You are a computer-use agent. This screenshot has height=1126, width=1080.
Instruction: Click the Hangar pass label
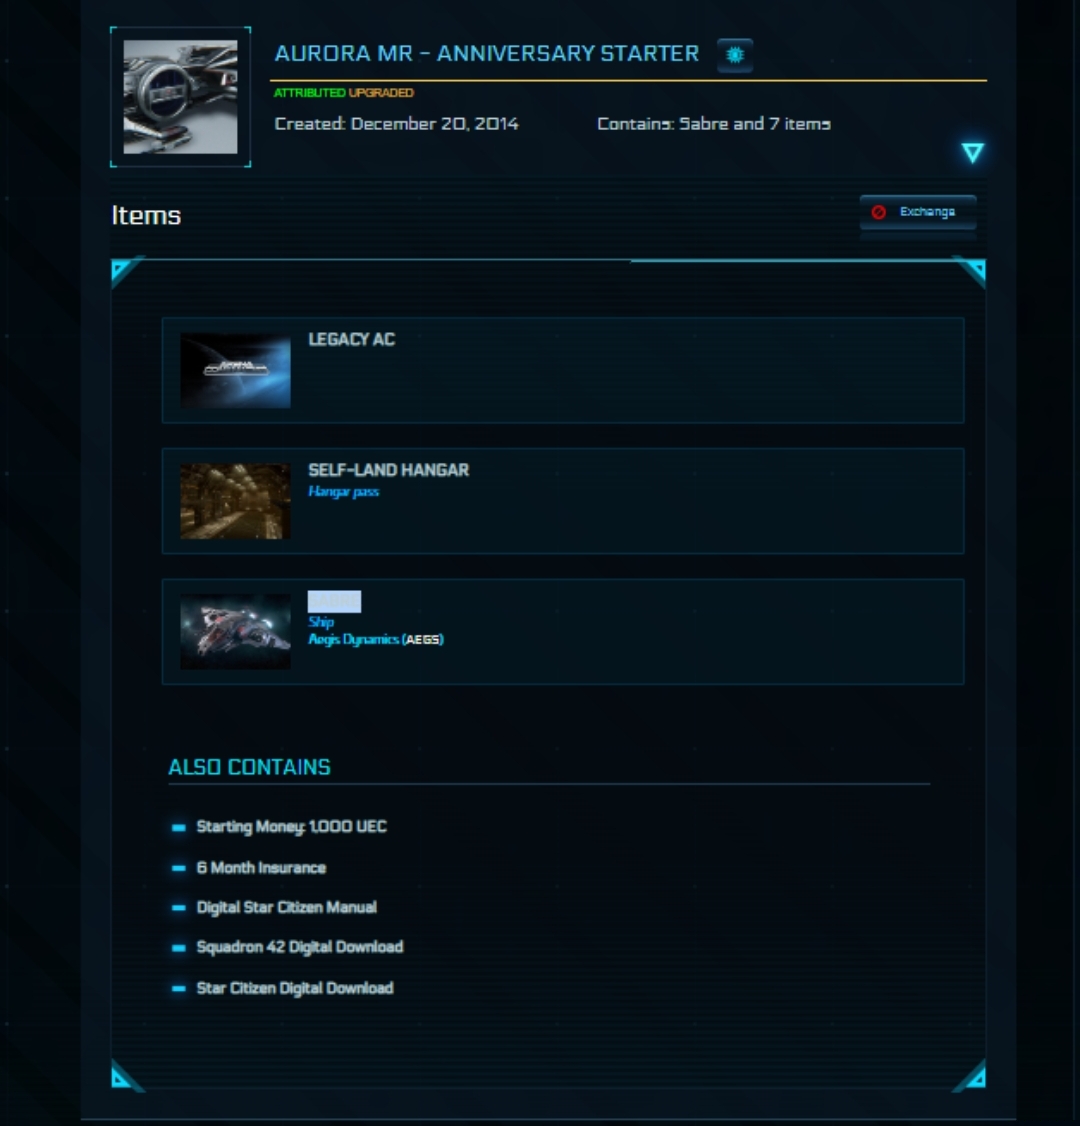pos(343,492)
